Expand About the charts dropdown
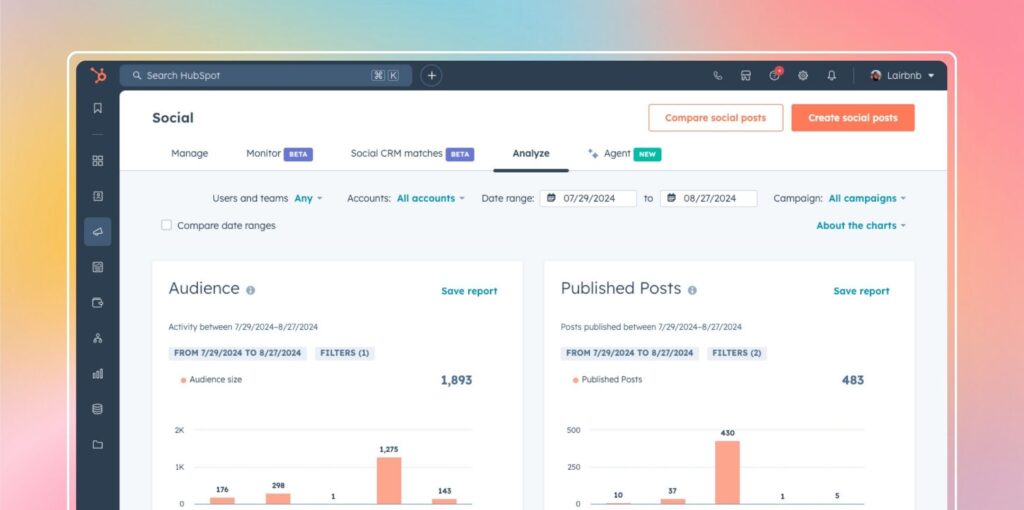 coord(861,225)
